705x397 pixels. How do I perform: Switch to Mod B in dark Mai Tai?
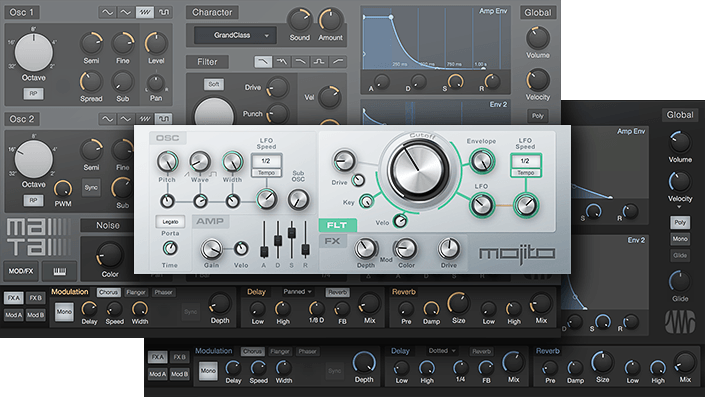click(179, 374)
